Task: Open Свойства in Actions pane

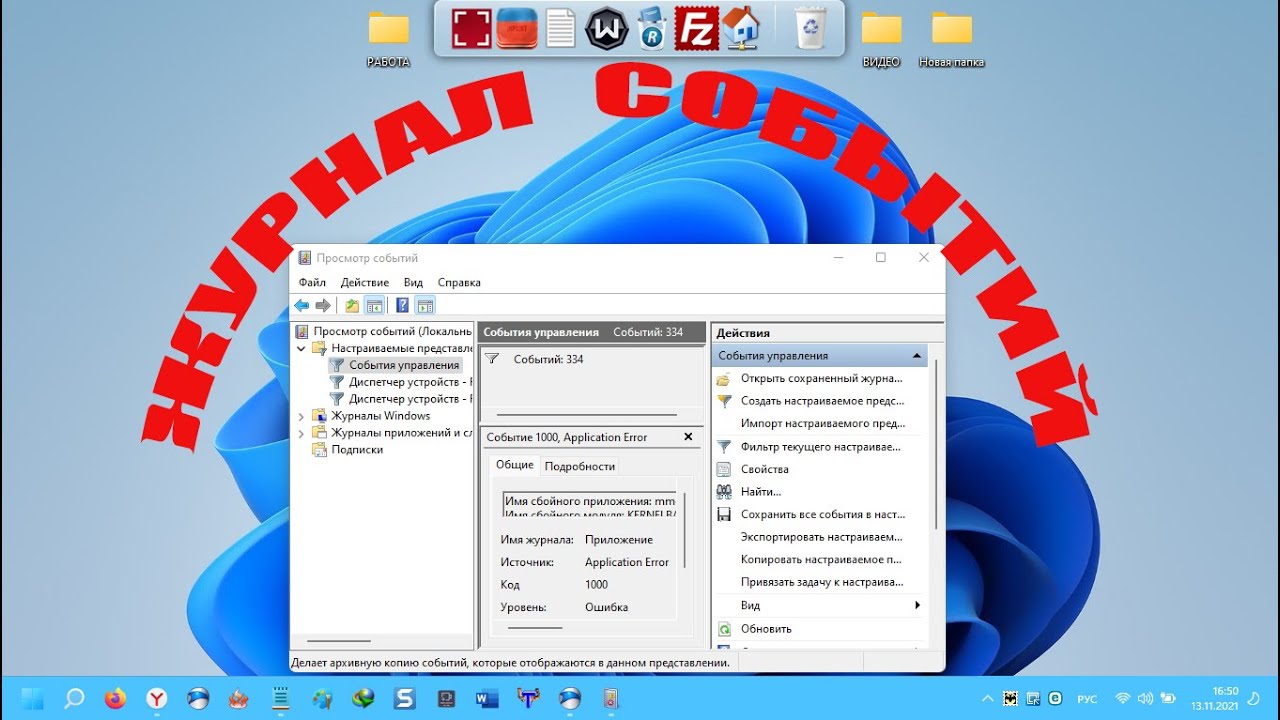Action: click(x=764, y=469)
